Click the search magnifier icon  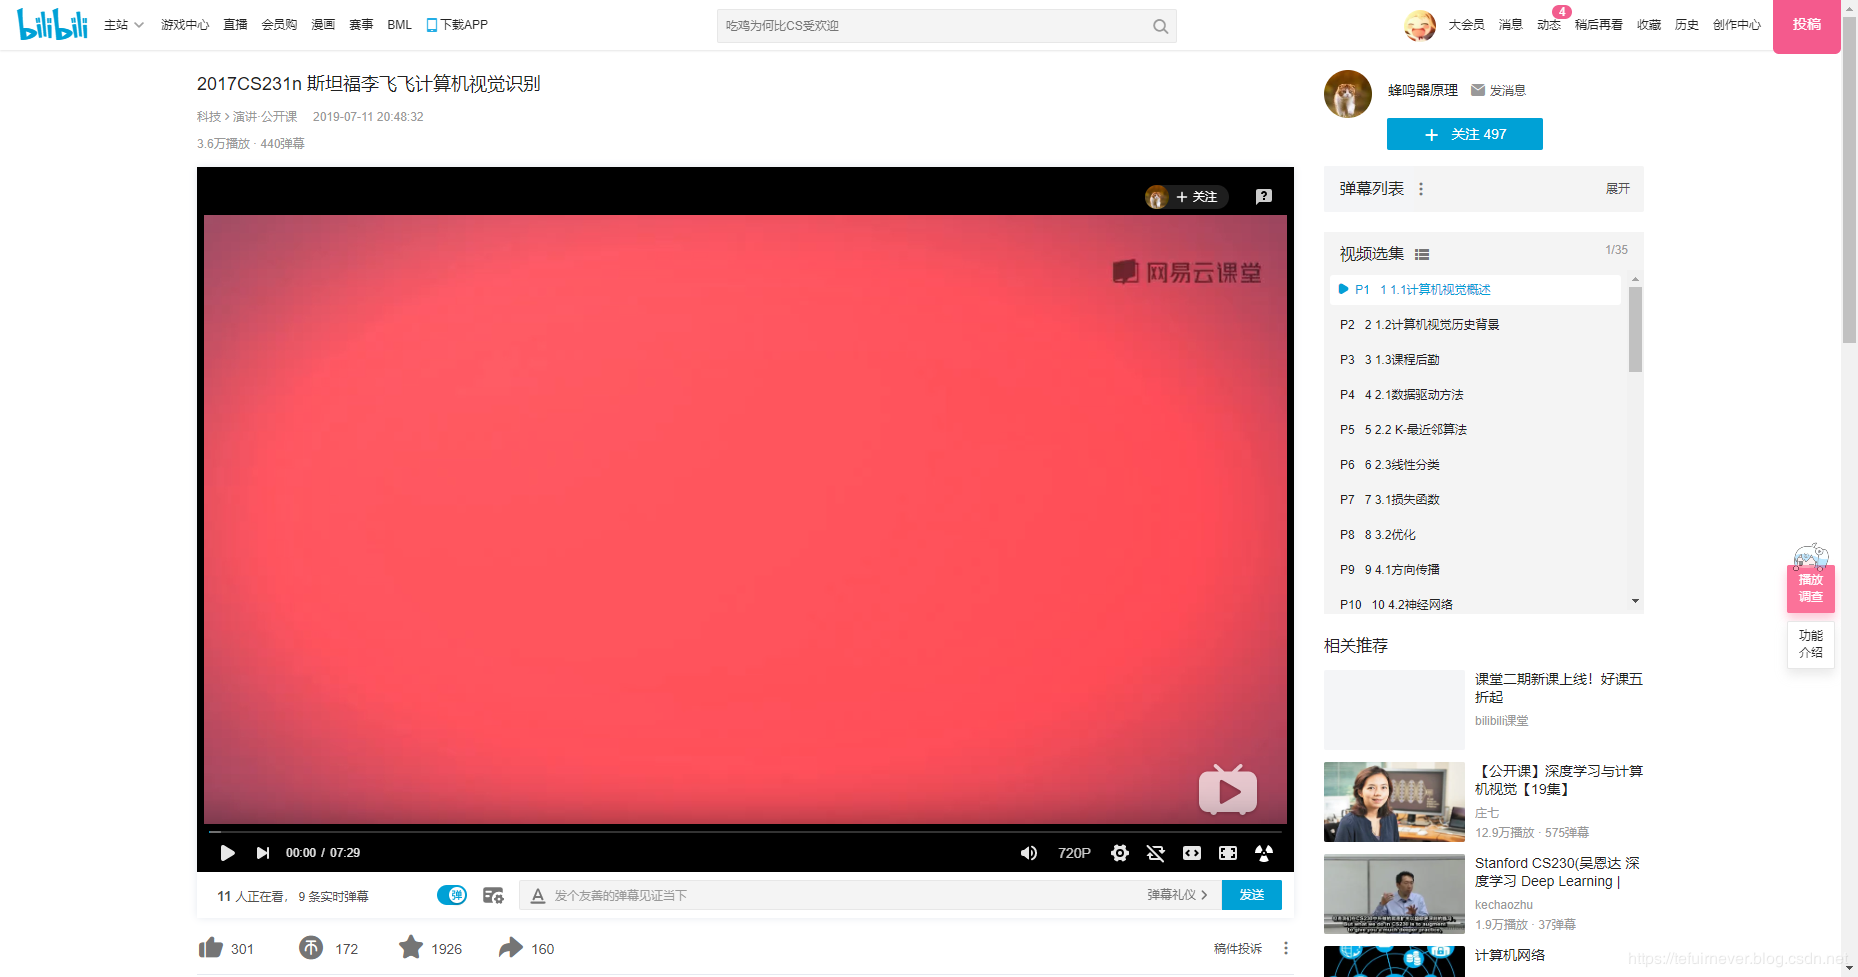(1160, 26)
